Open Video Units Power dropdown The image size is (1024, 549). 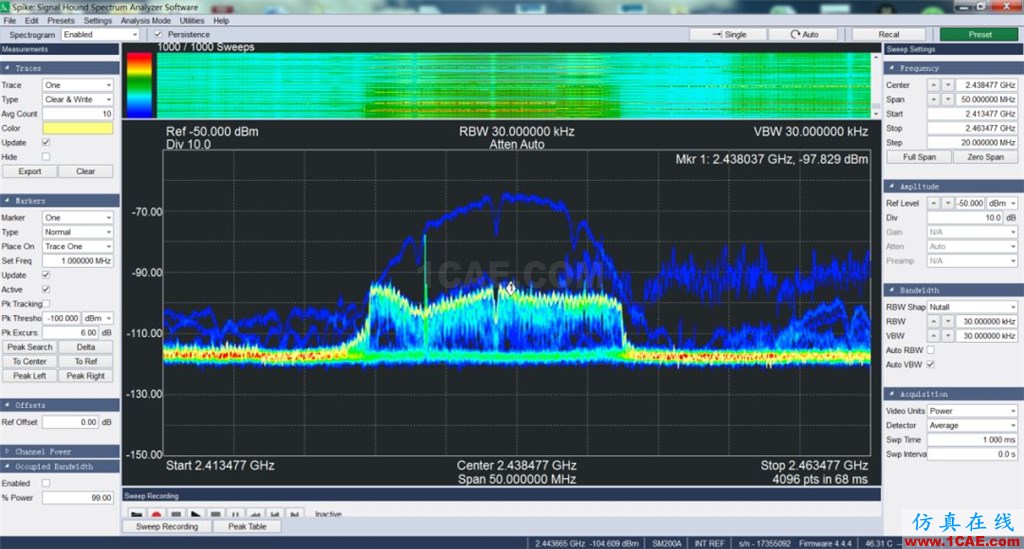[x=972, y=411]
